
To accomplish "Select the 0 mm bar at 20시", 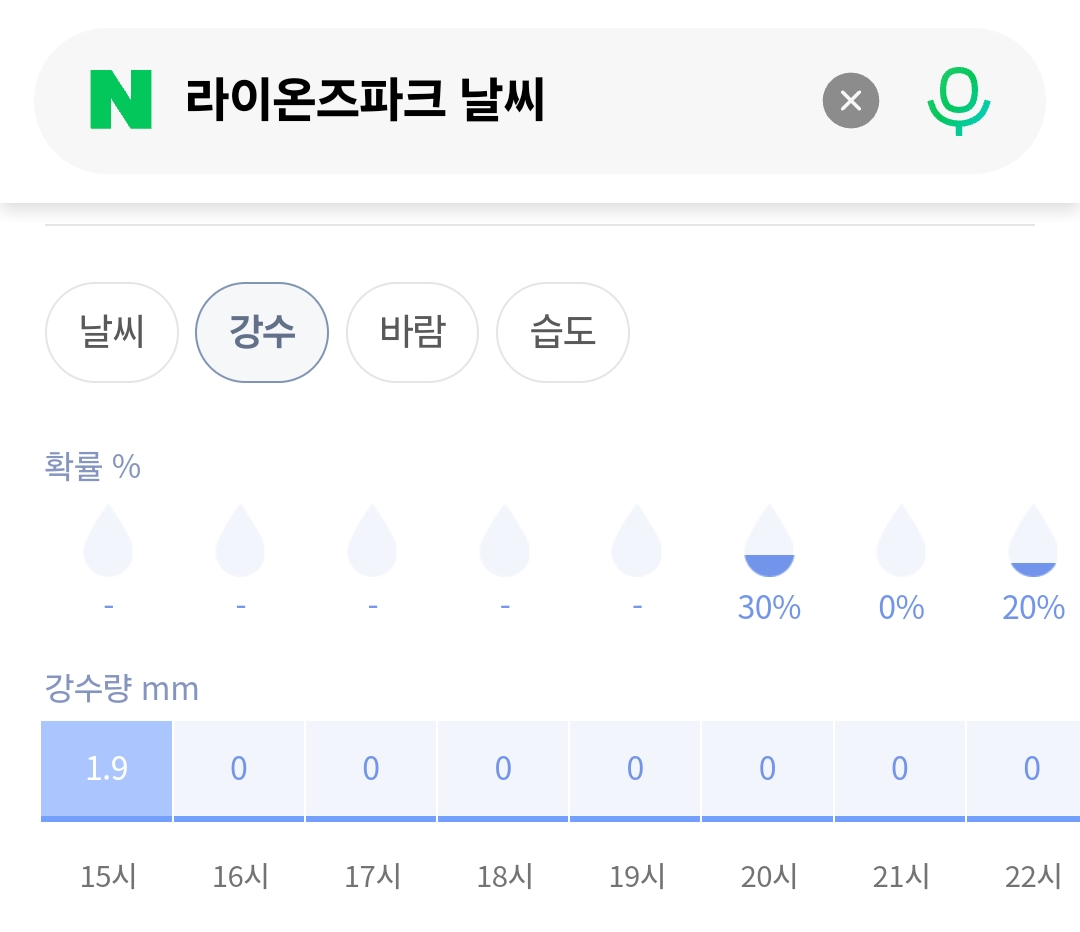I will pyautogui.click(x=767, y=772).
